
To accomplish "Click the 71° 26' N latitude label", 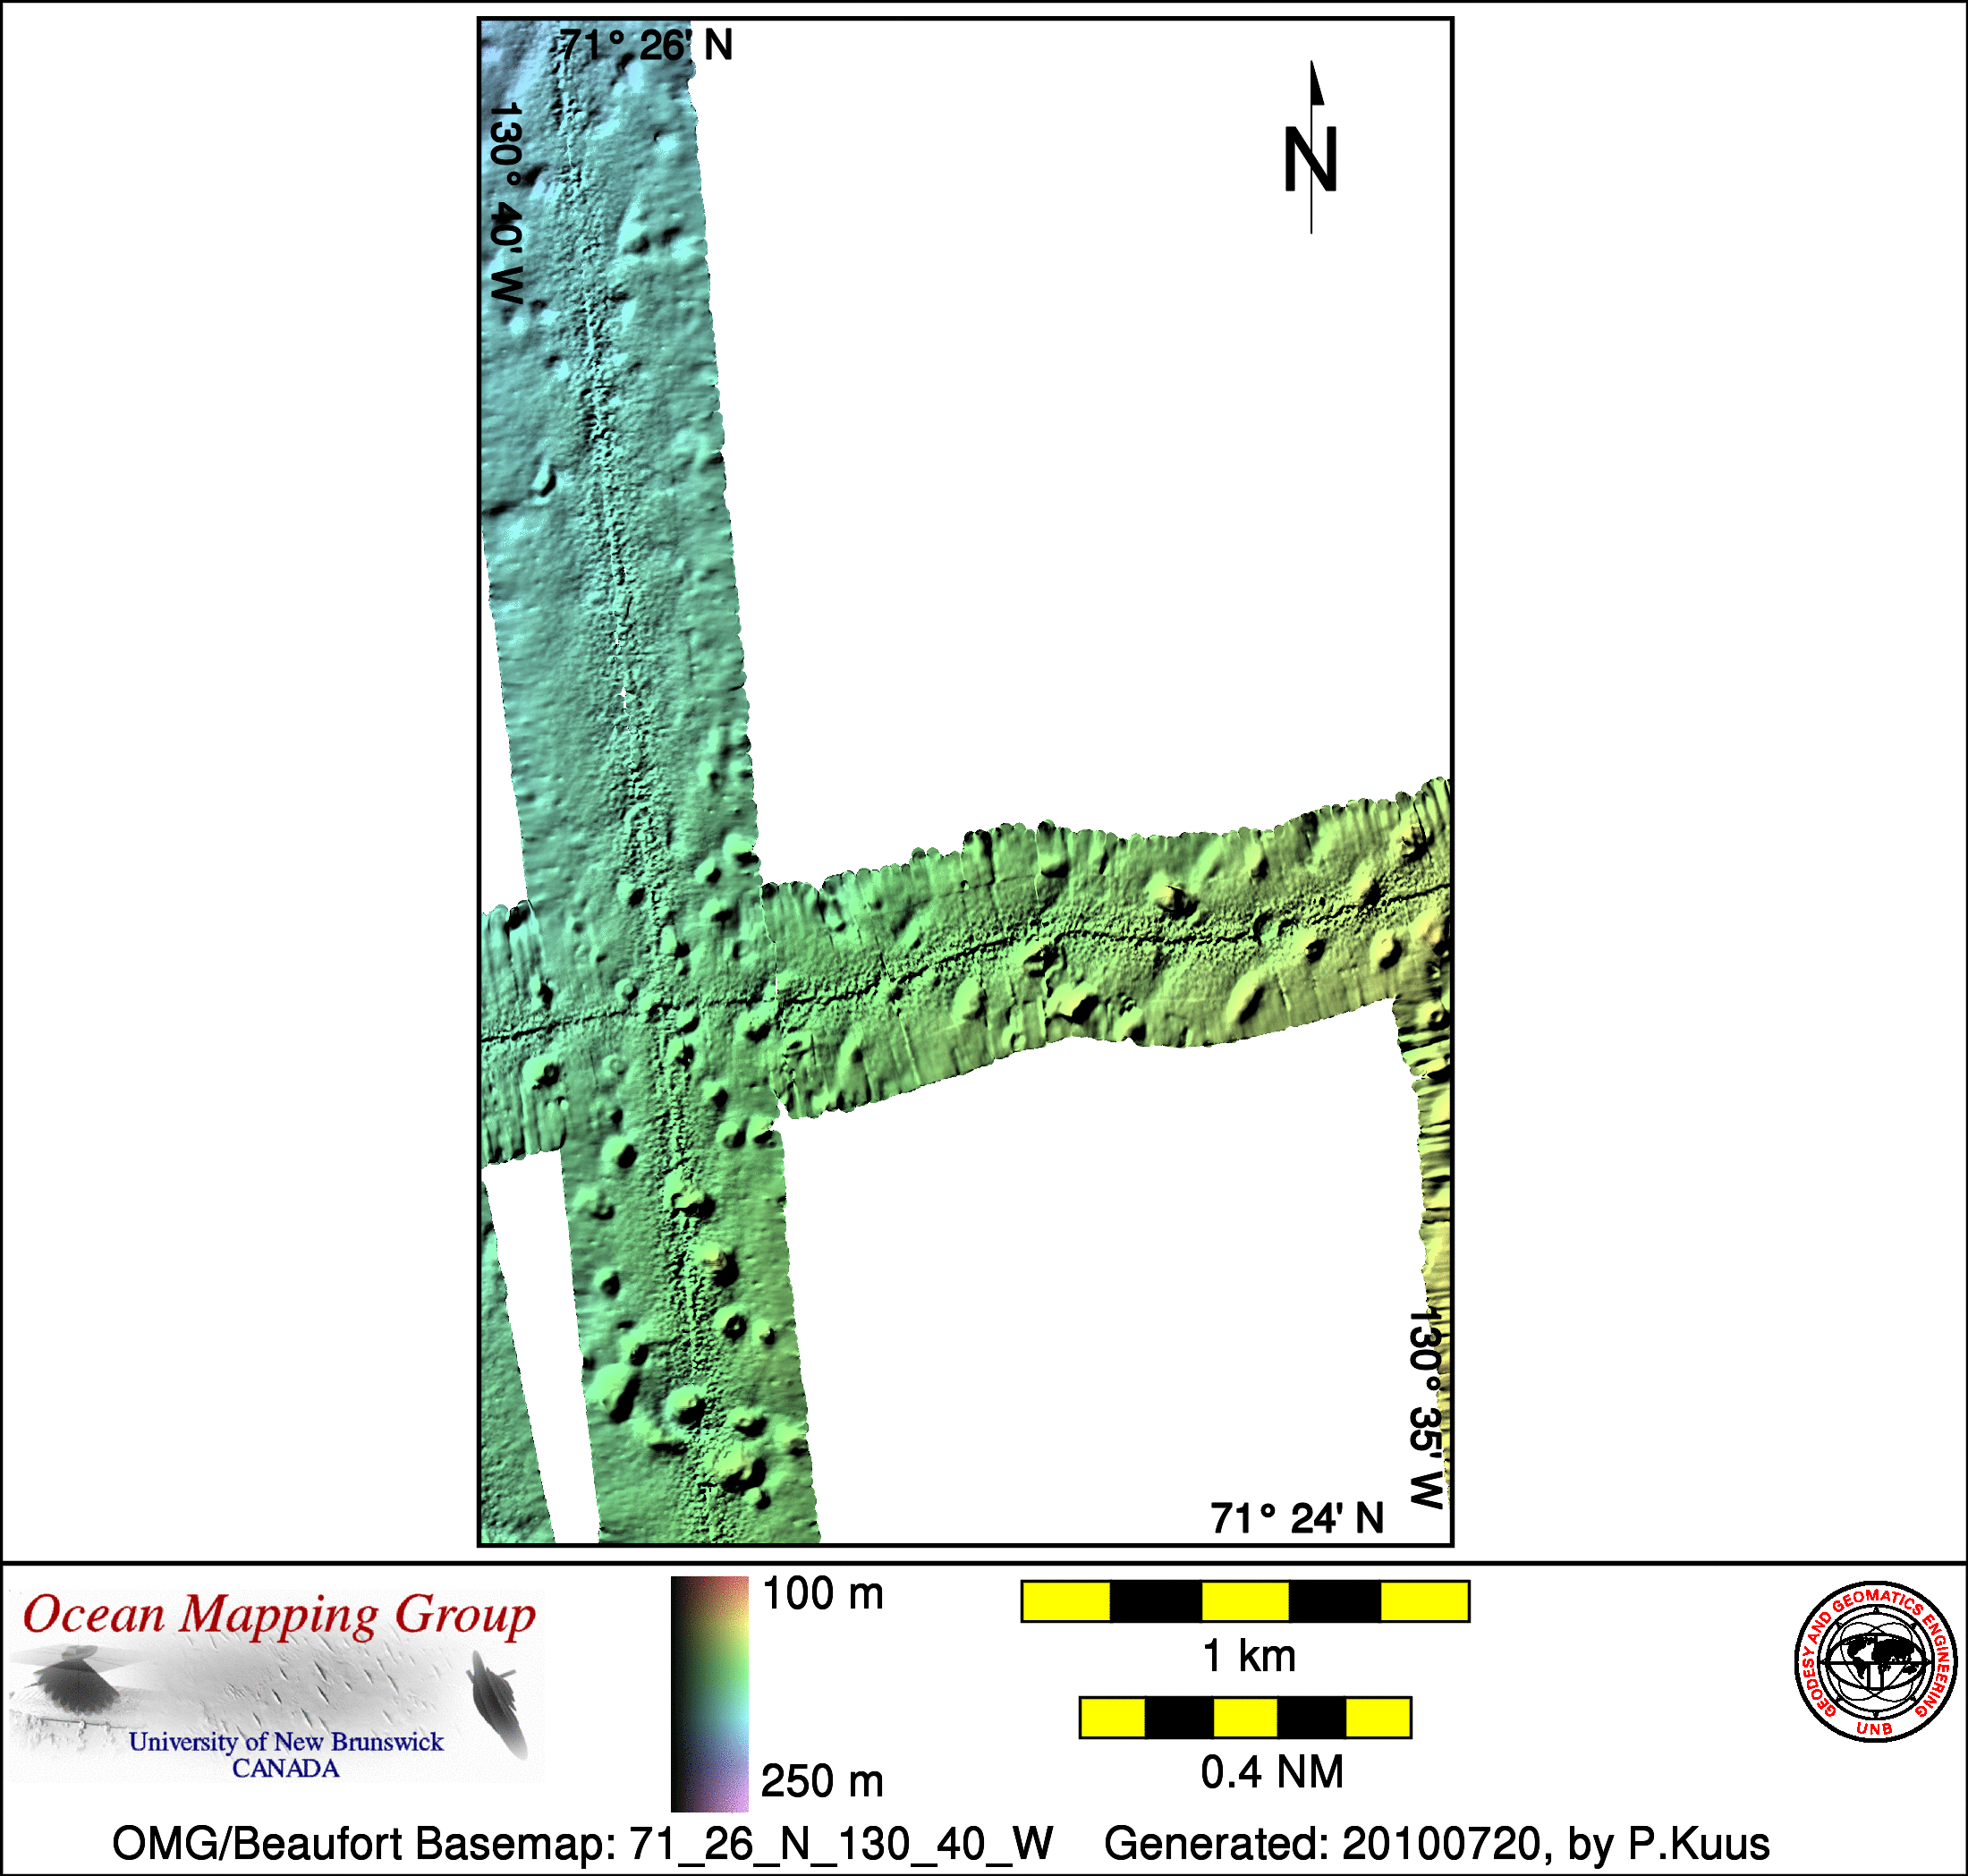I will point(646,45).
